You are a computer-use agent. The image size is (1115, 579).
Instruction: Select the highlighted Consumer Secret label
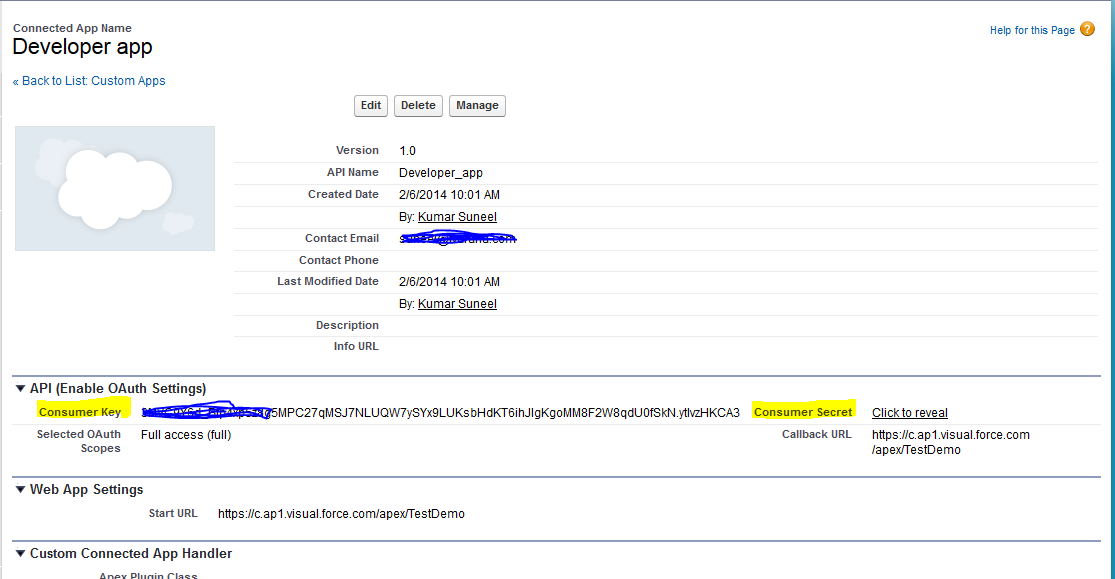coord(802,411)
